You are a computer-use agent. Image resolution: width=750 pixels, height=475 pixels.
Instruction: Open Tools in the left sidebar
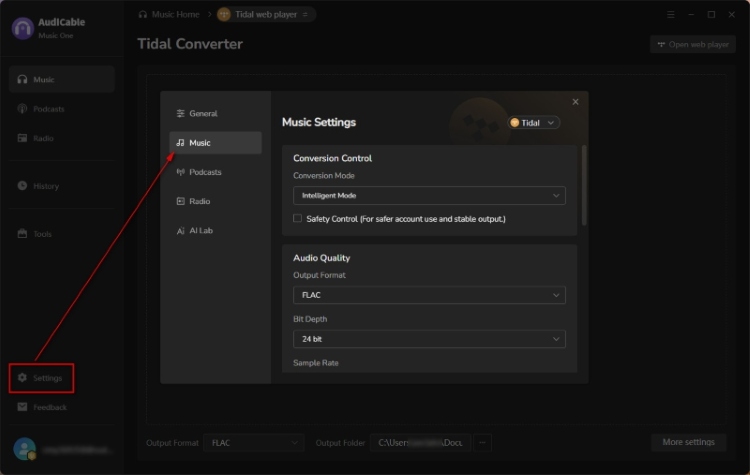(x=62, y=234)
